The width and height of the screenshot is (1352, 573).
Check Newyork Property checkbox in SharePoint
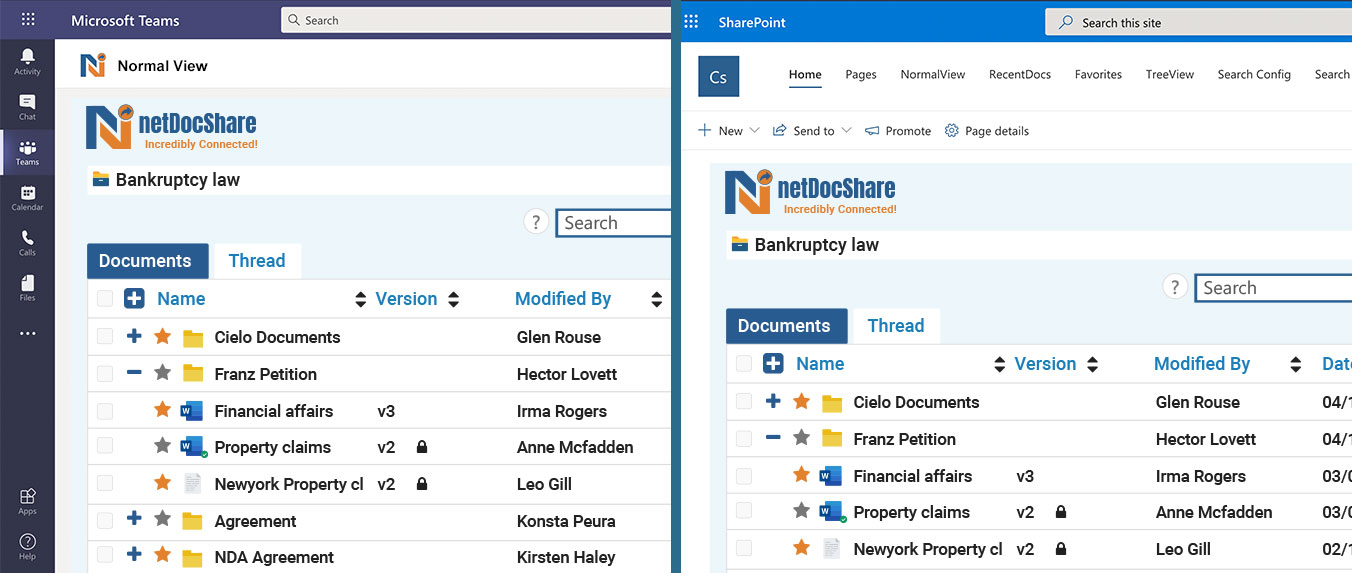(744, 548)
